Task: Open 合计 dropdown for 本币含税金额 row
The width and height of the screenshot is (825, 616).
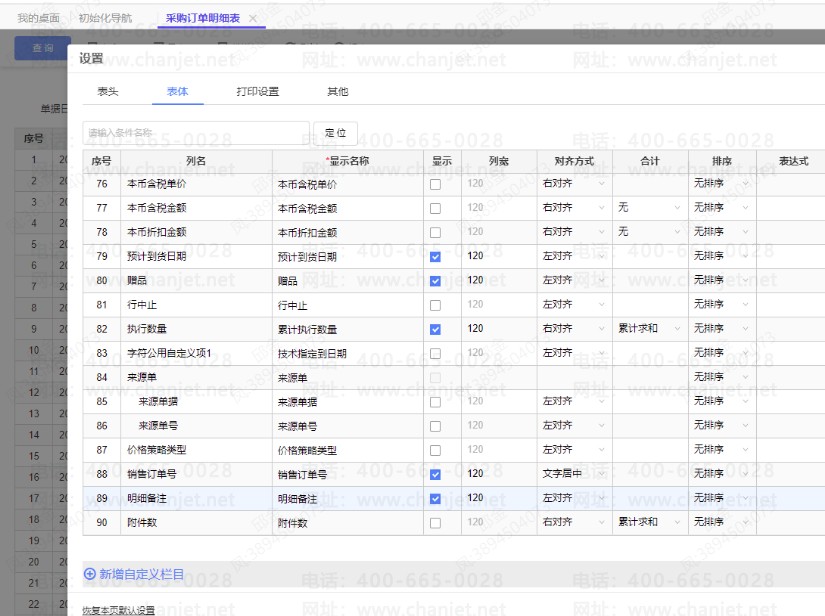Action: (649, 208)
